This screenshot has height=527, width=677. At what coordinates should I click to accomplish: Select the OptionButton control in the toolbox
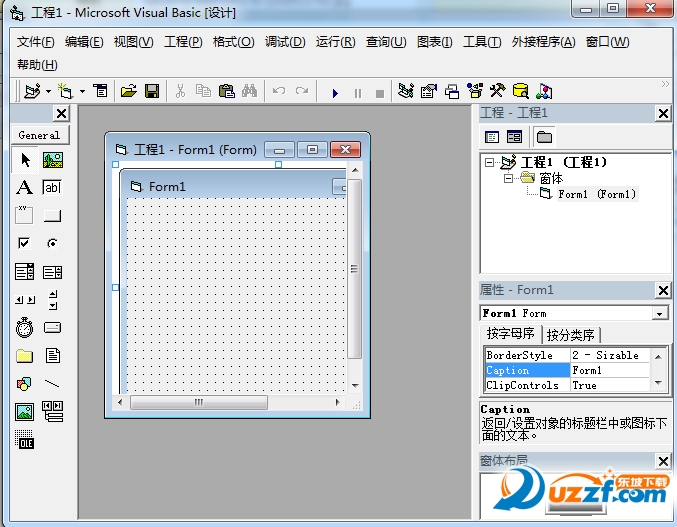point(52,243)
